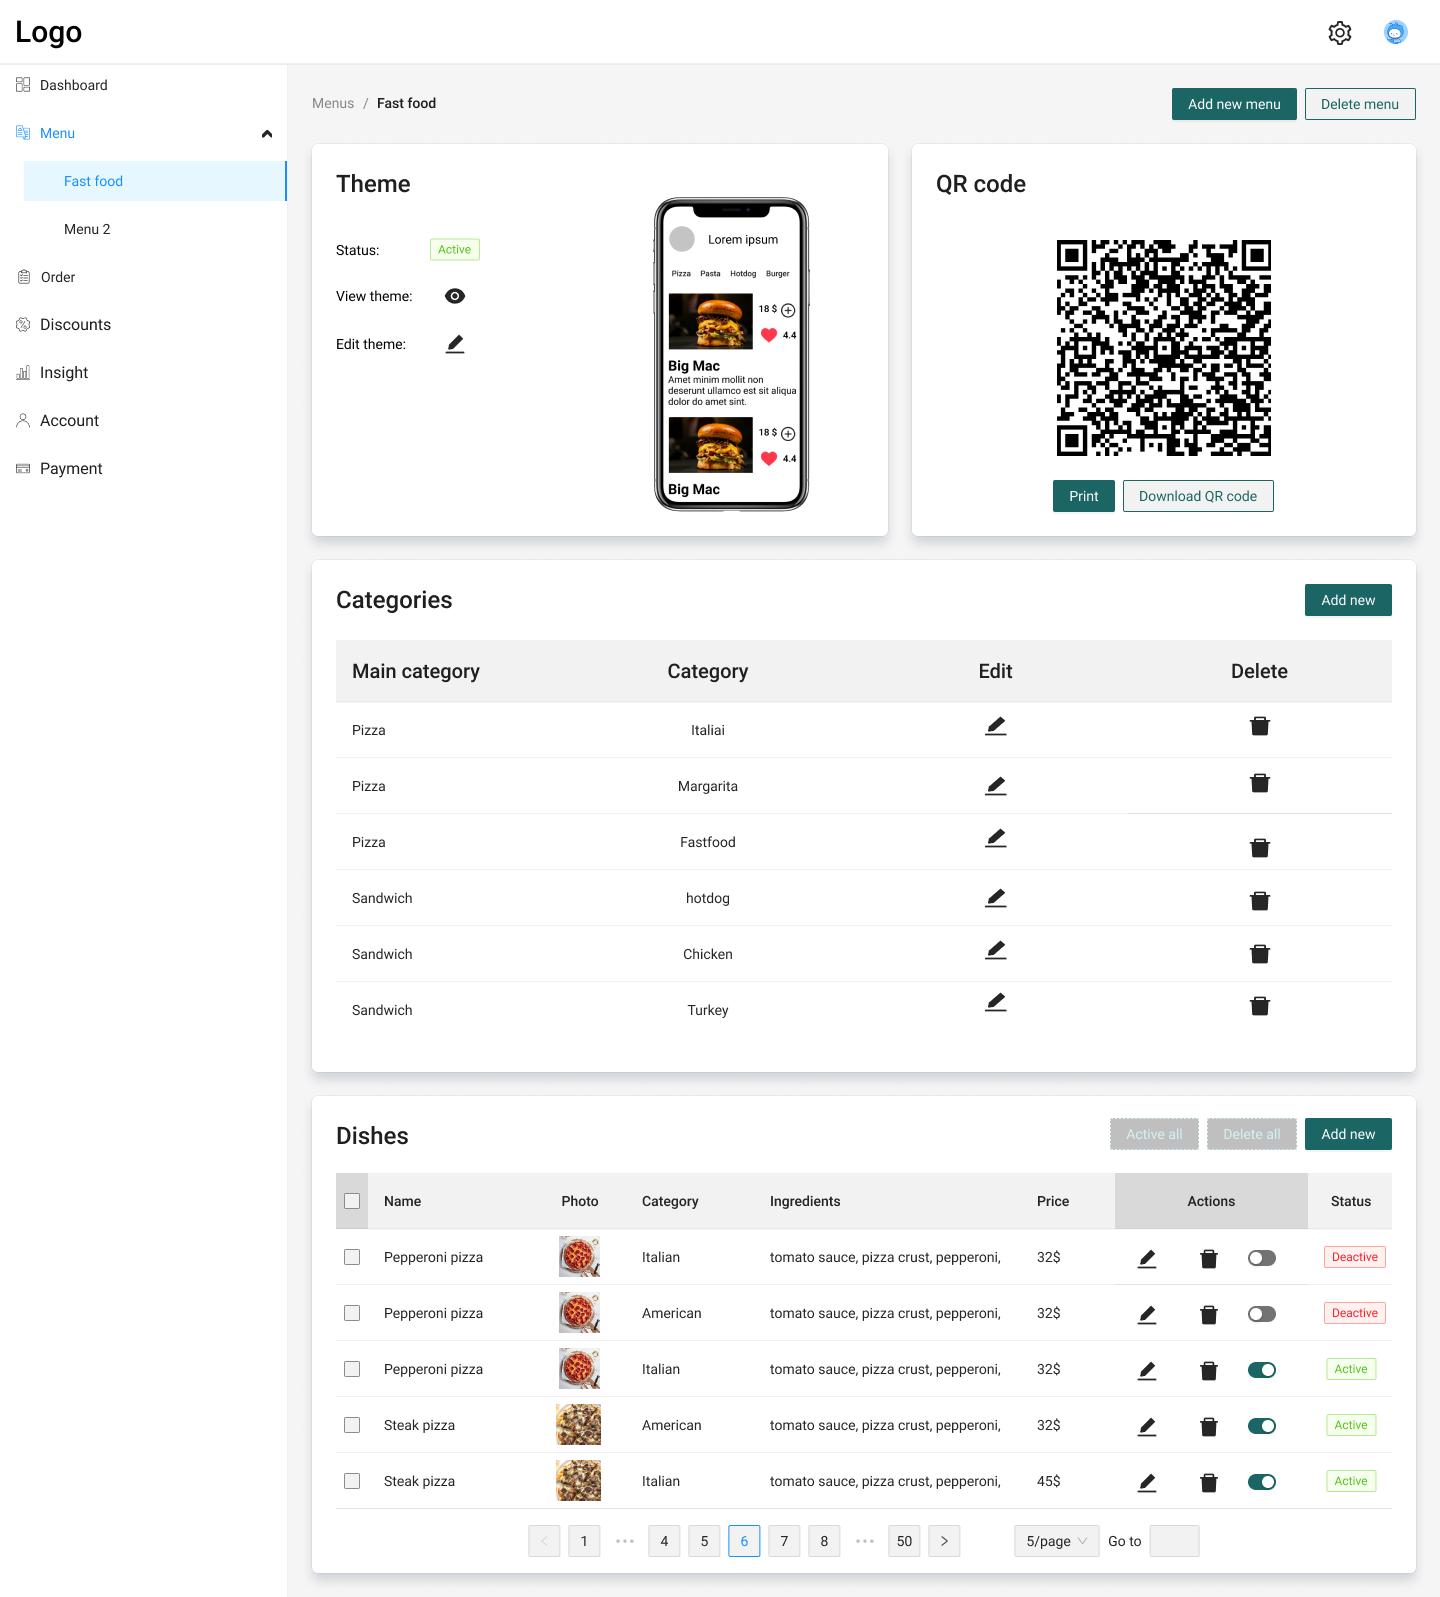Edit the 45$ Steak pizza dish

1147,1483
